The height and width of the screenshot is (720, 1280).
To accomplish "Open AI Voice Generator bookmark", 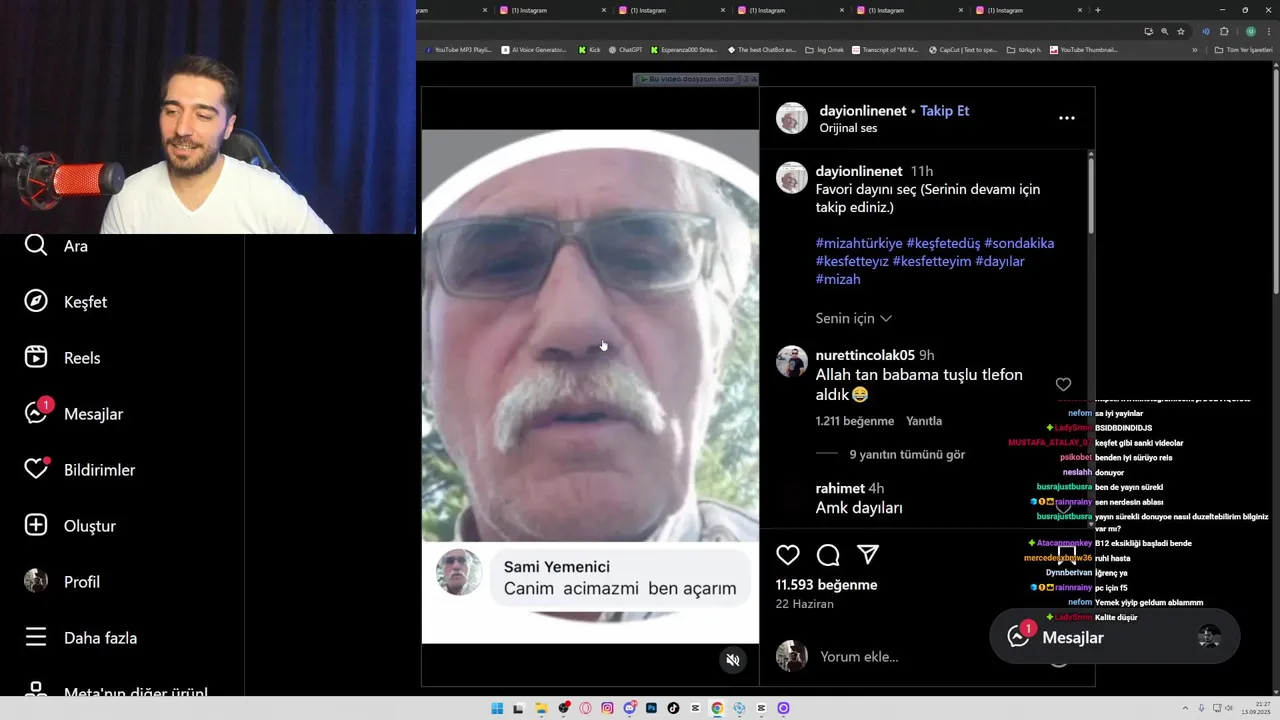I will (534, 49).
